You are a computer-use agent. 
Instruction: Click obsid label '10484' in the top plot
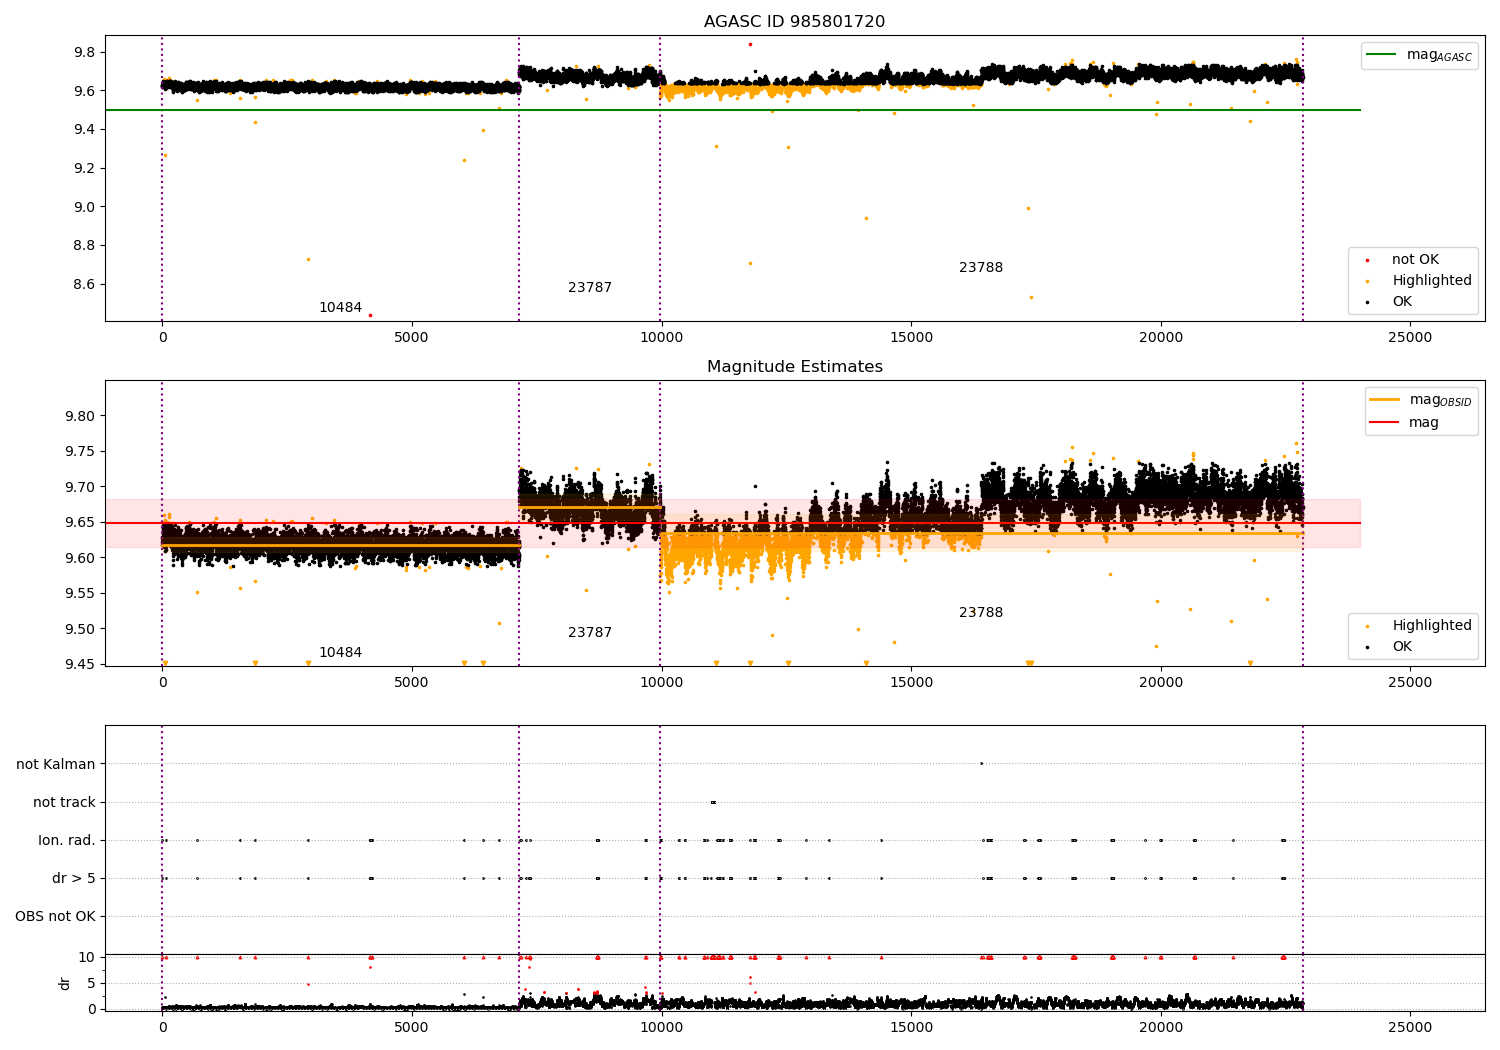click(340, 308)
